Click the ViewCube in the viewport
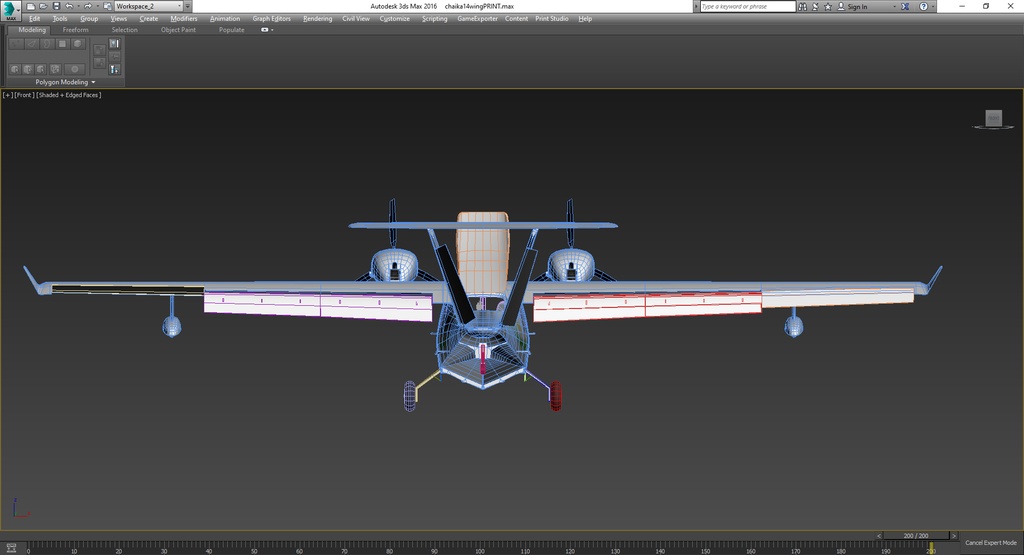Image resolution: width=1024 pixels, height=555 pixels. coord(993,119)
